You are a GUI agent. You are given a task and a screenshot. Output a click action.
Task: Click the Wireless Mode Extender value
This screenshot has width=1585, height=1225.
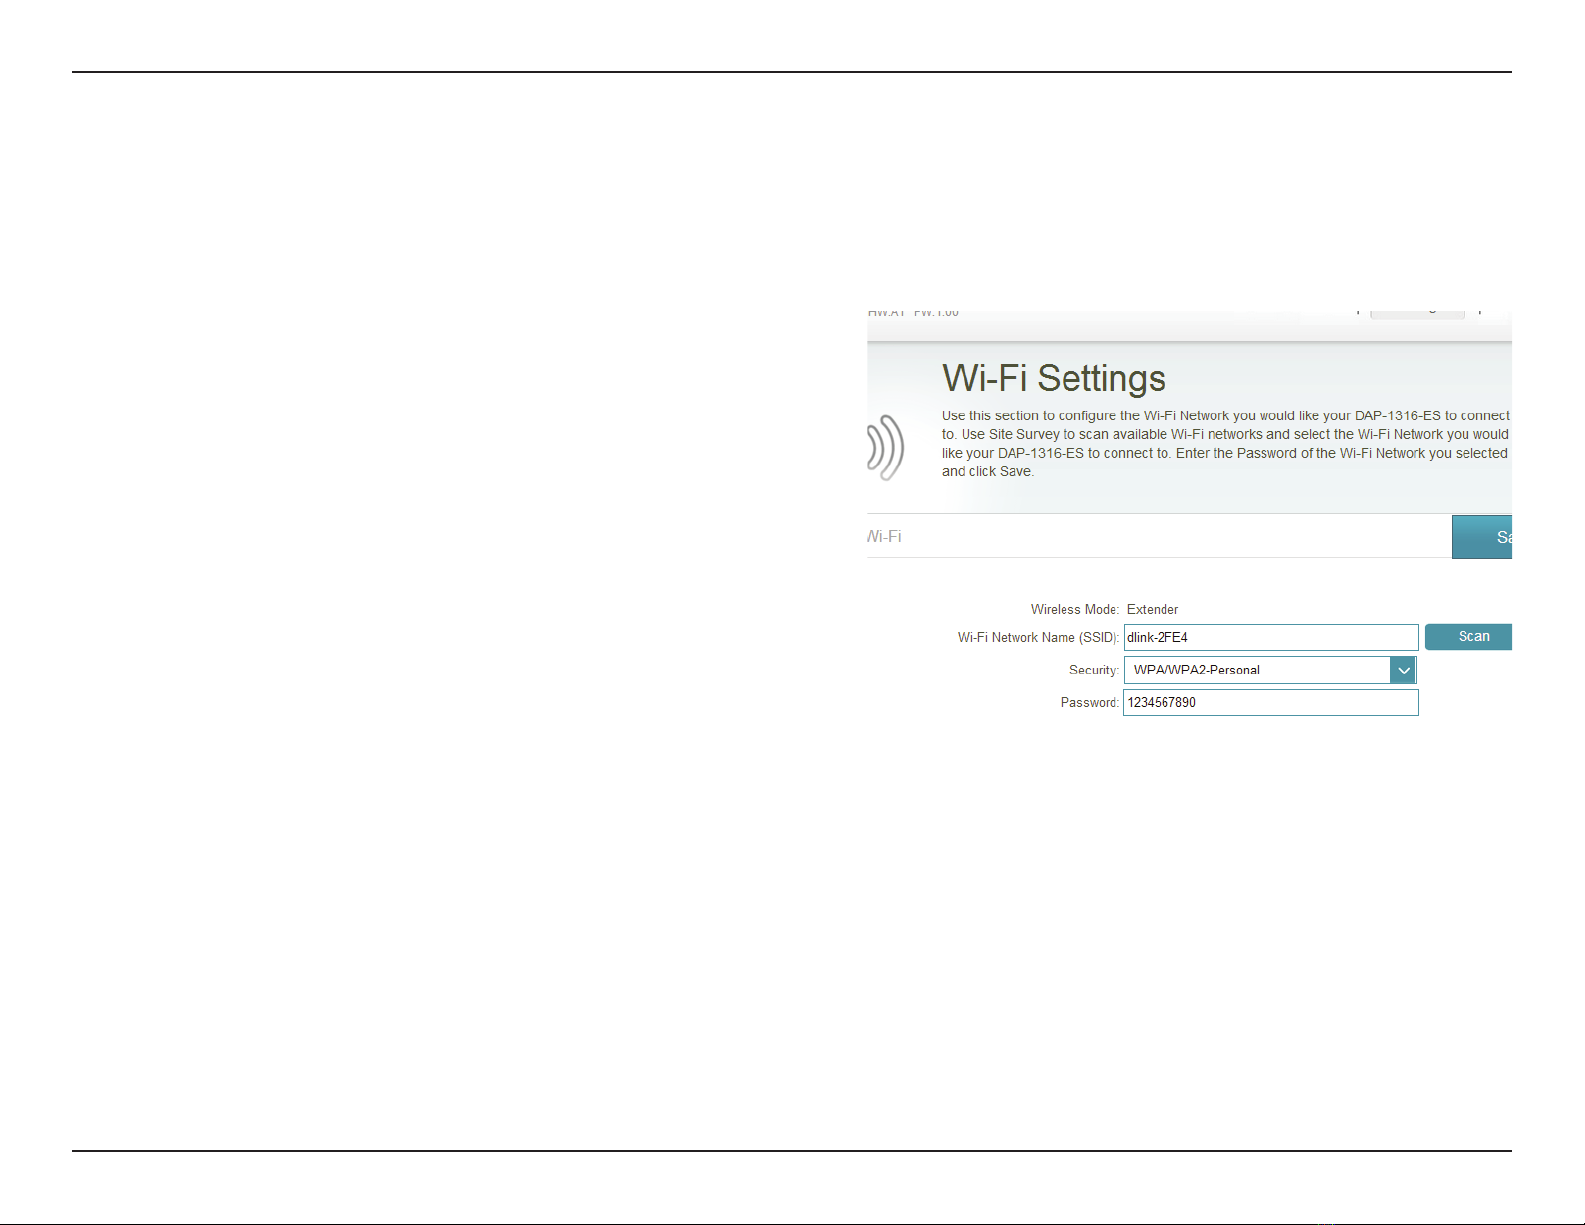pyautogui.click(x=1152, y=609)
